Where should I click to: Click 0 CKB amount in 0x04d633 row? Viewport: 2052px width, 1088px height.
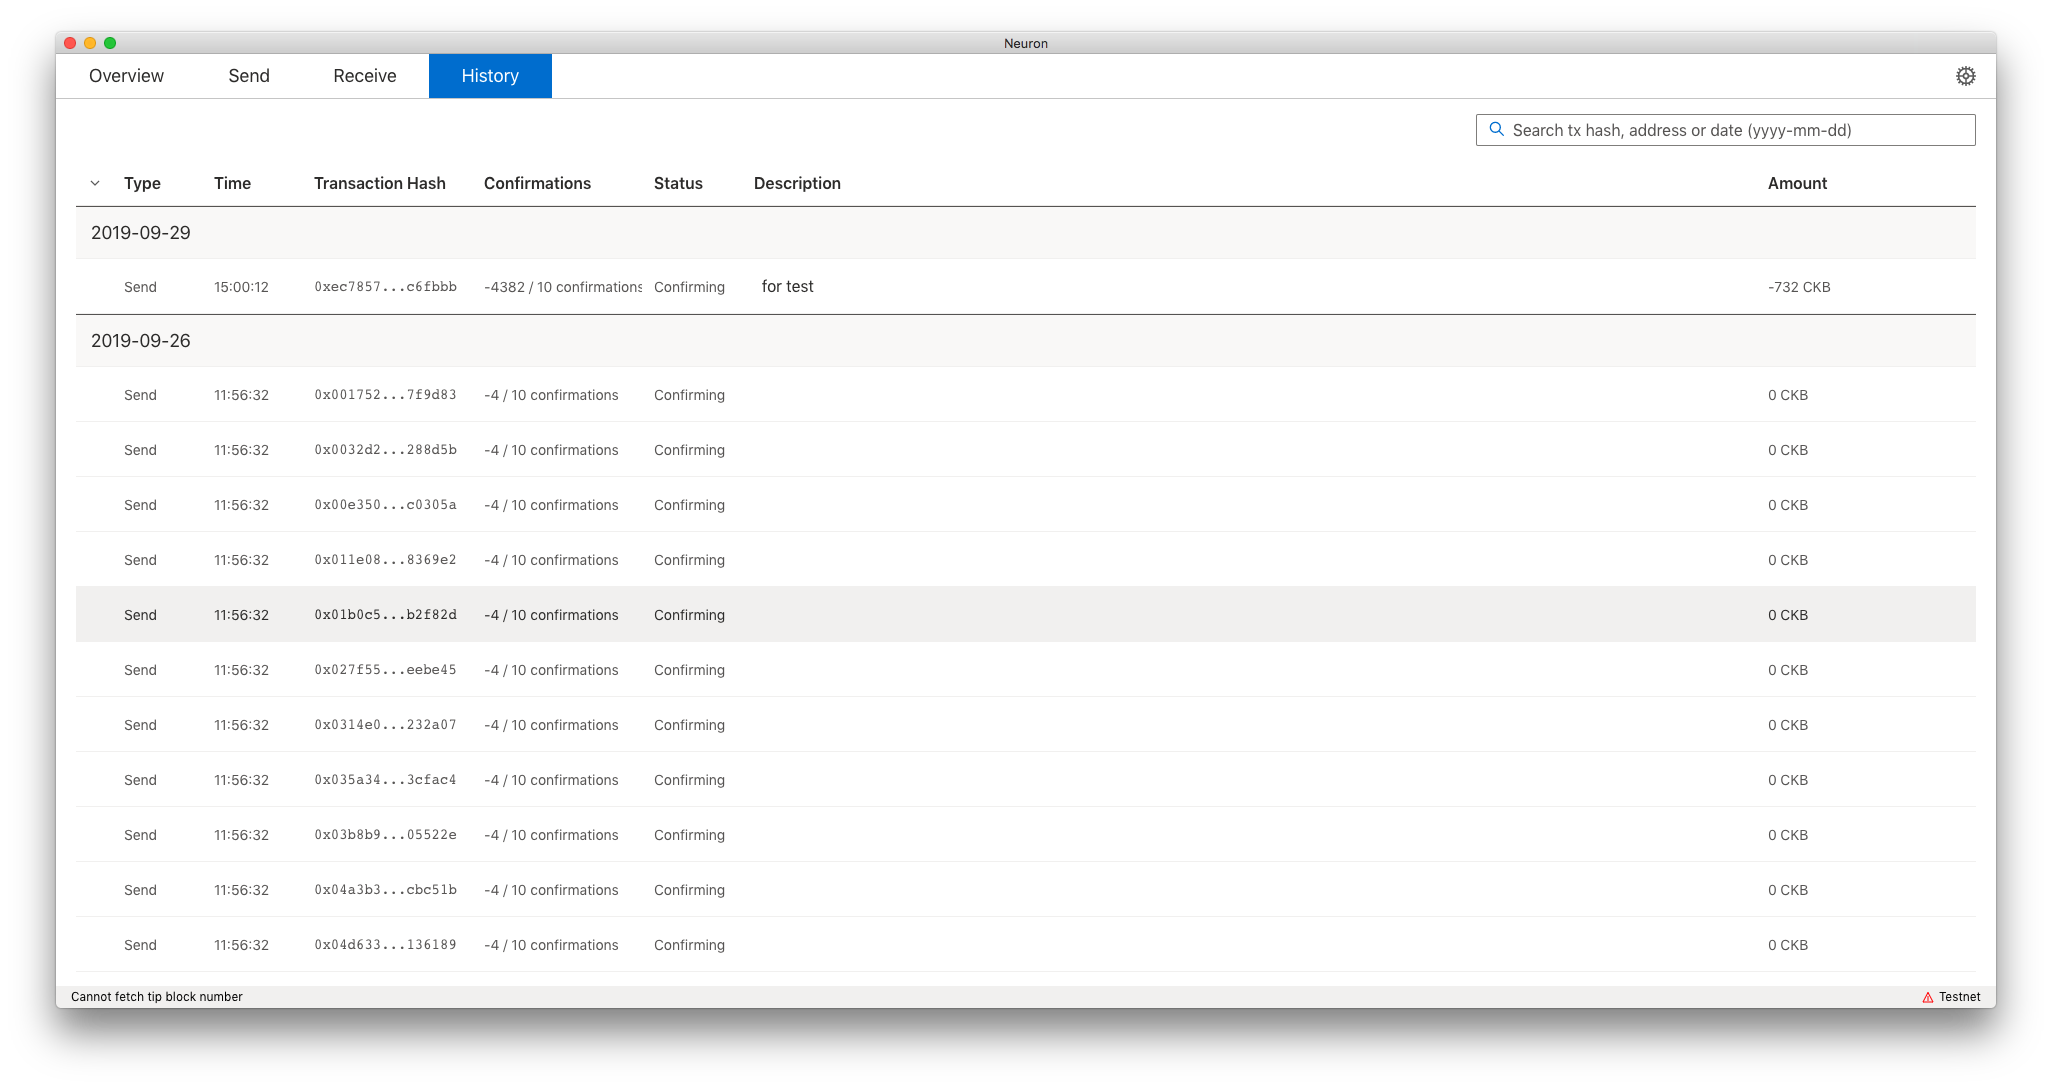pyautogui.click(x=1788, y=945)
